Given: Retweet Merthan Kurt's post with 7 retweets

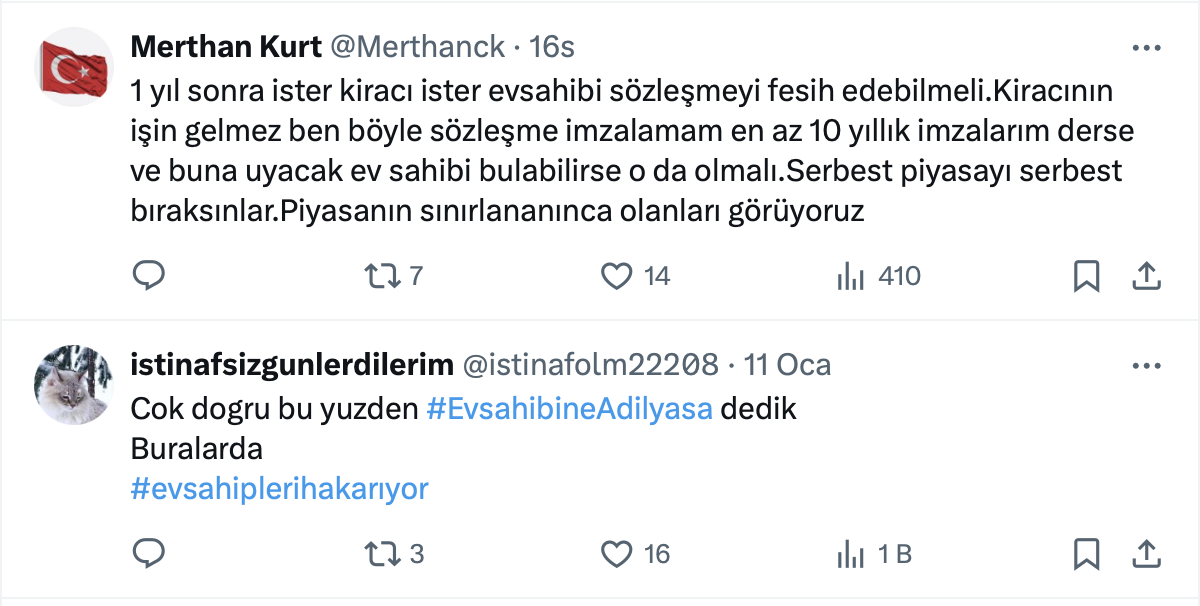Looking at the screenshot, I should [394, 275].
